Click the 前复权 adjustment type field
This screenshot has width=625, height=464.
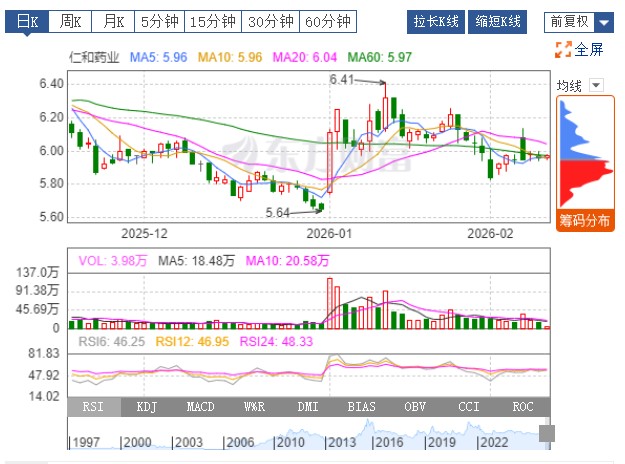(569, 22)
